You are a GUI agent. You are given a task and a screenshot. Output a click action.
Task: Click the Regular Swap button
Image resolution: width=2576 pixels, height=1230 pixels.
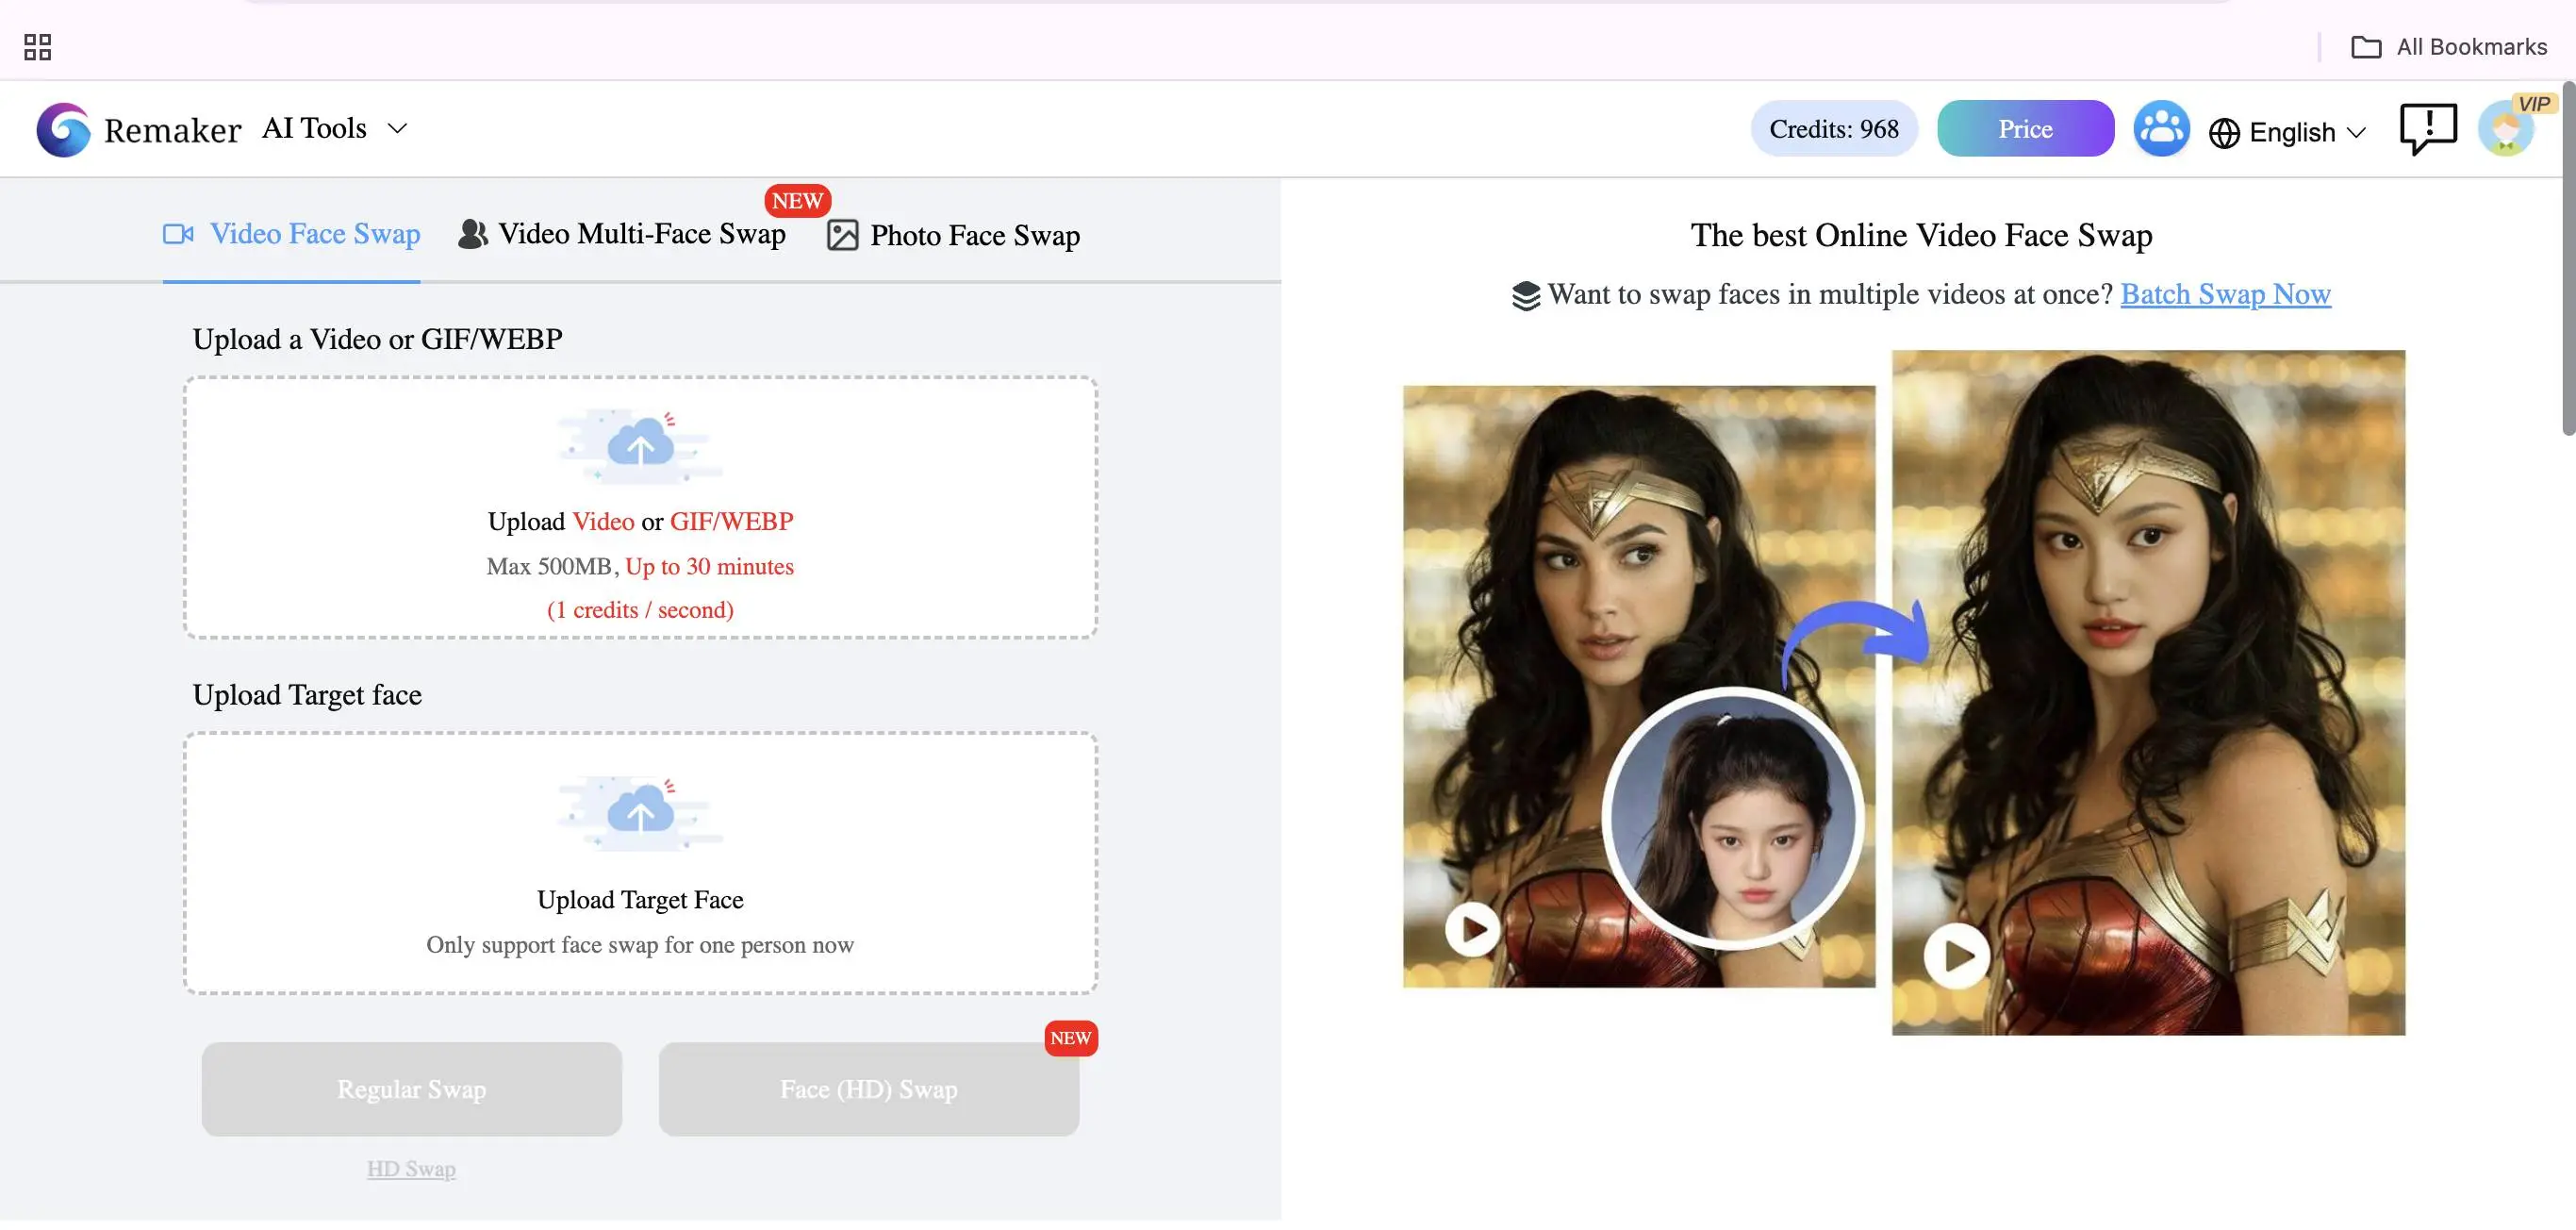411,1089
